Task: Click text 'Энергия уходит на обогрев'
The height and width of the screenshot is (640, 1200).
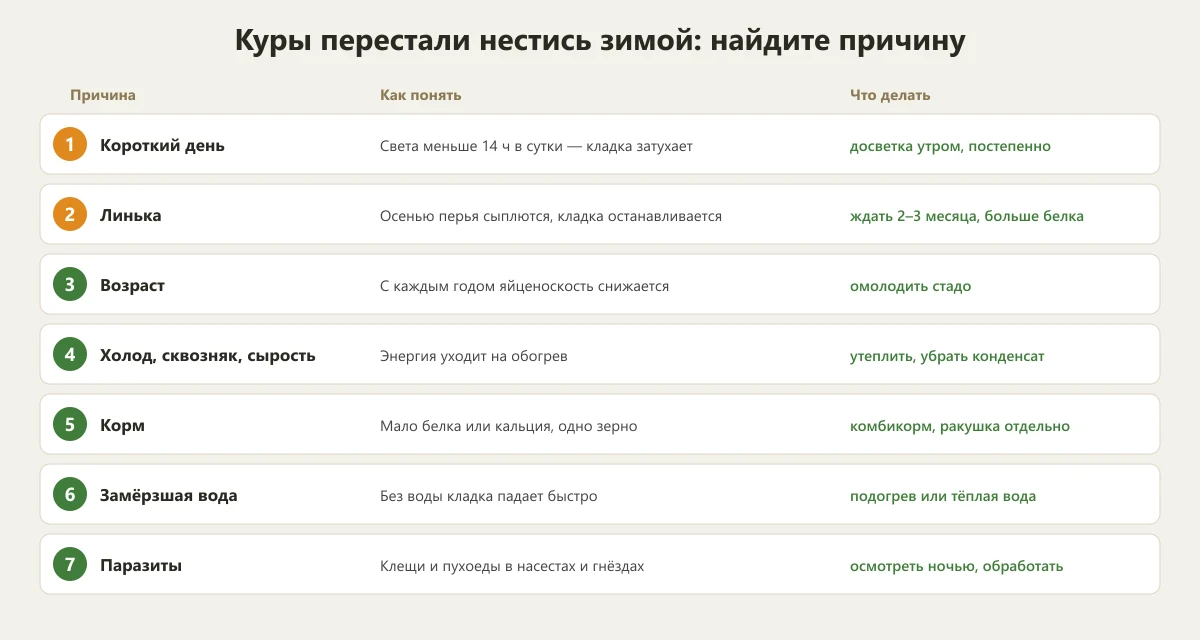Action: 474,356
